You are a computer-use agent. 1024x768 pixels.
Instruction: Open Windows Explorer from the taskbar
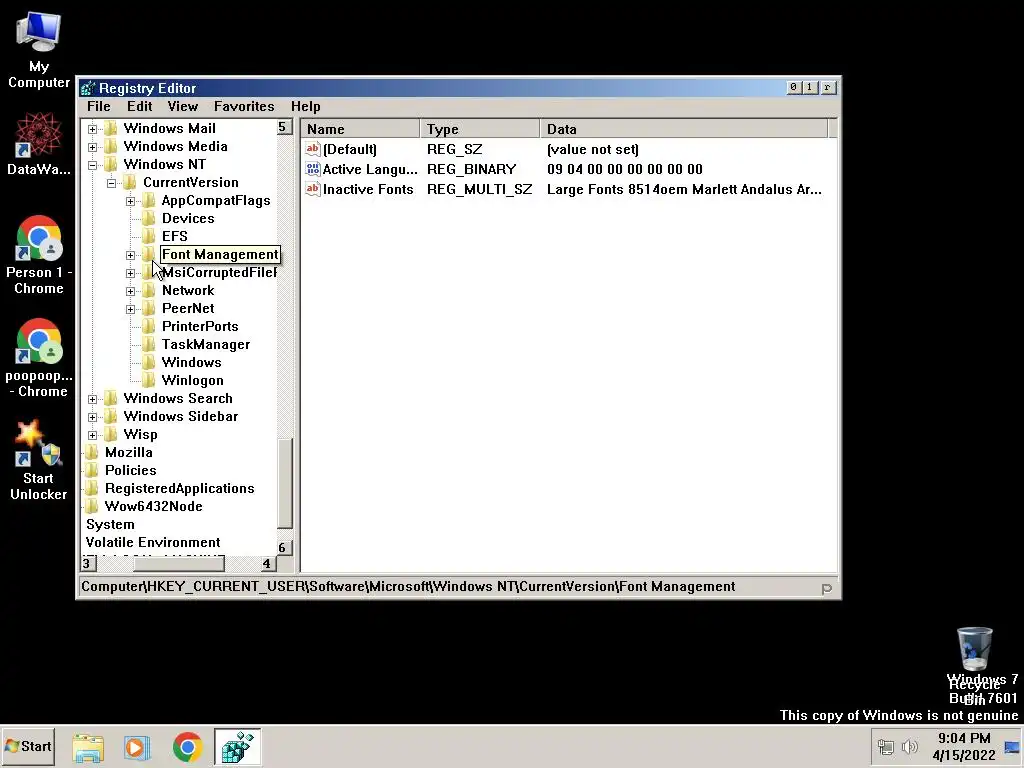[x=88, y=747]
